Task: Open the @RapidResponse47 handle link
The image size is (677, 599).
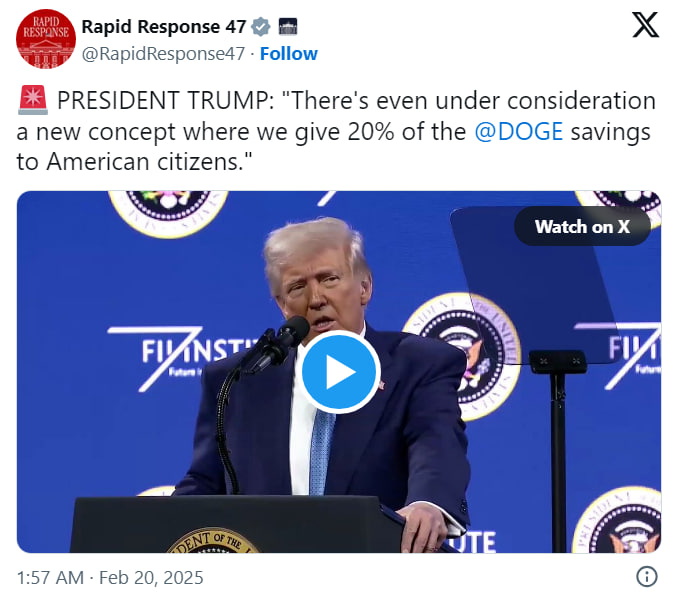Action: (x=163, y=54)
